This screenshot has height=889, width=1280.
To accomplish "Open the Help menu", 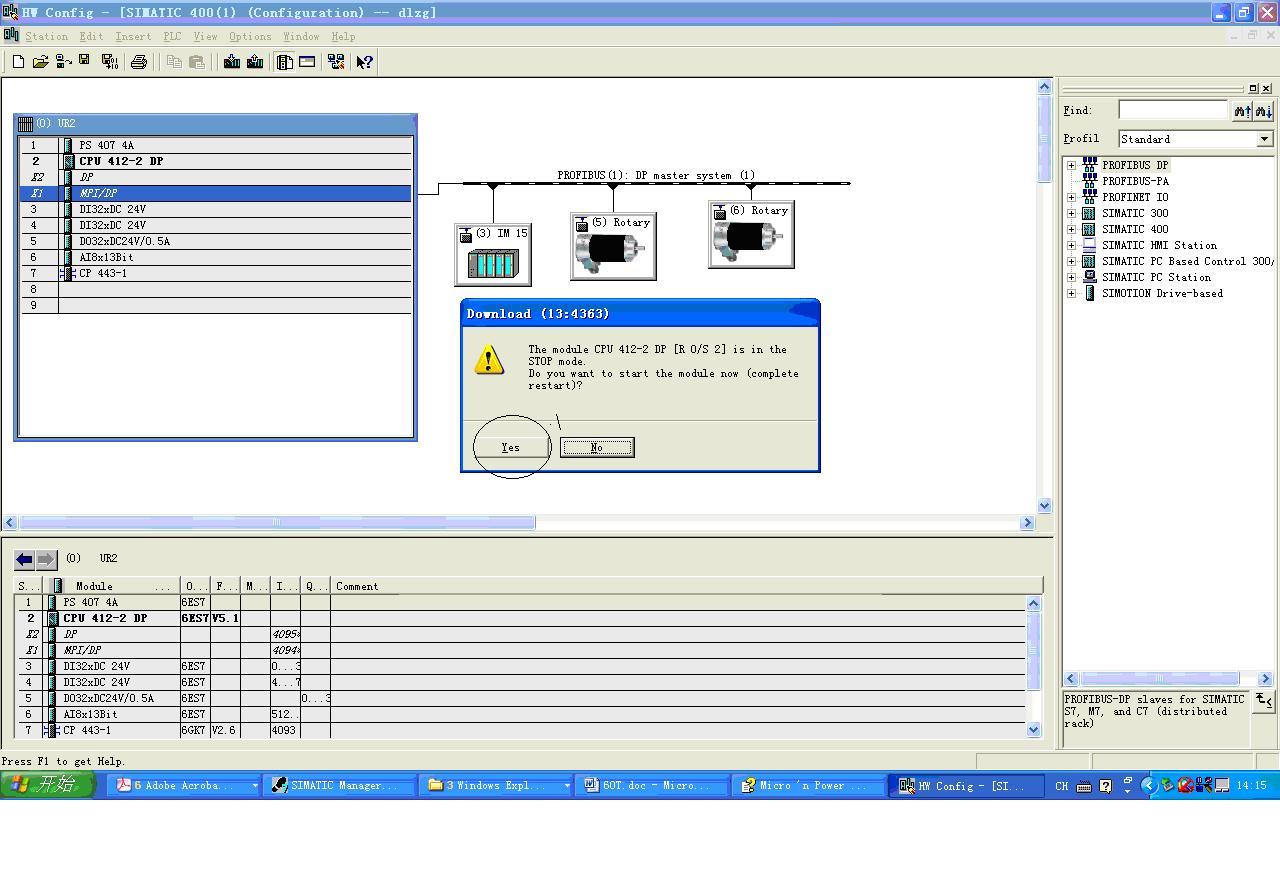I will pyautogui.click(x=343, y=36).
